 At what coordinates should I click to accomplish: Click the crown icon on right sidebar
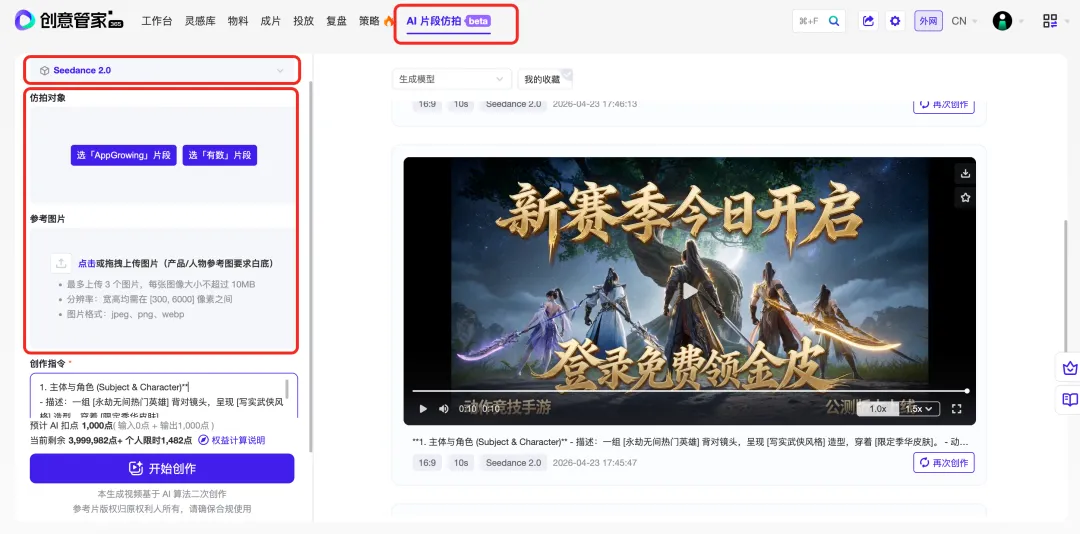(x=1069, y=368)
